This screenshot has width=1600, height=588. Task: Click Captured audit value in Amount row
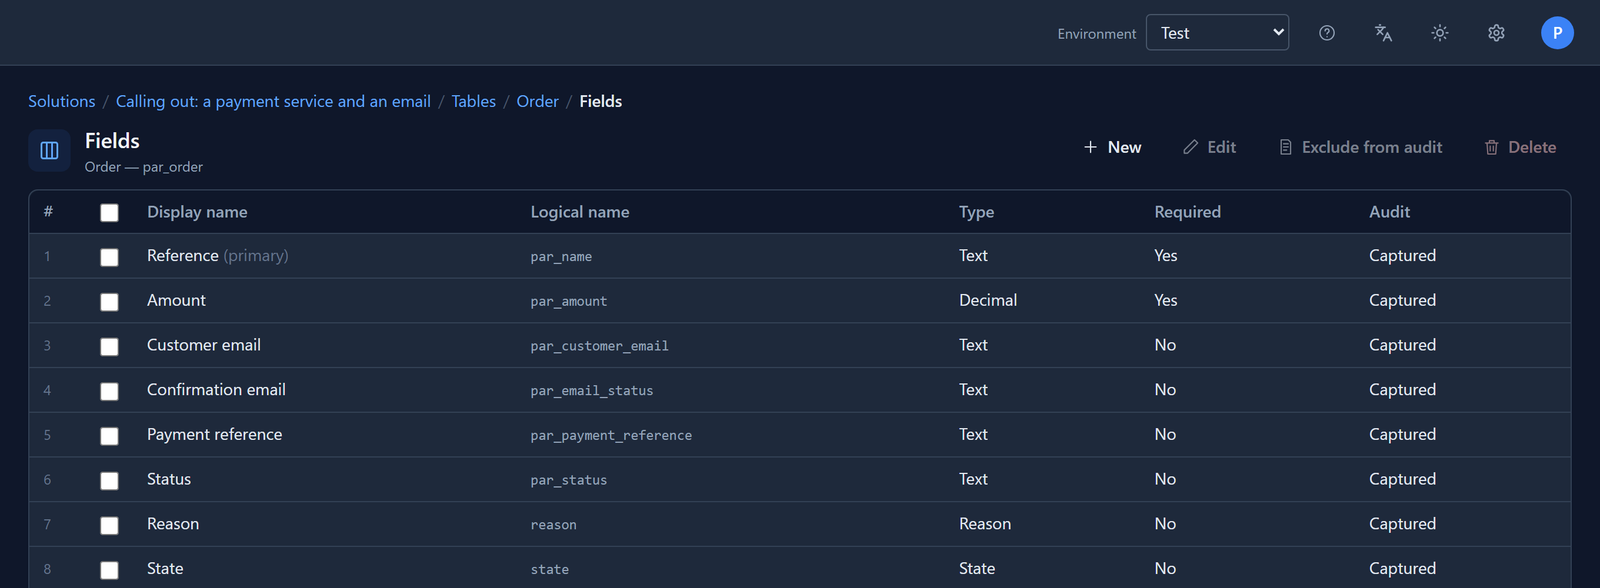click(1402, 300)
